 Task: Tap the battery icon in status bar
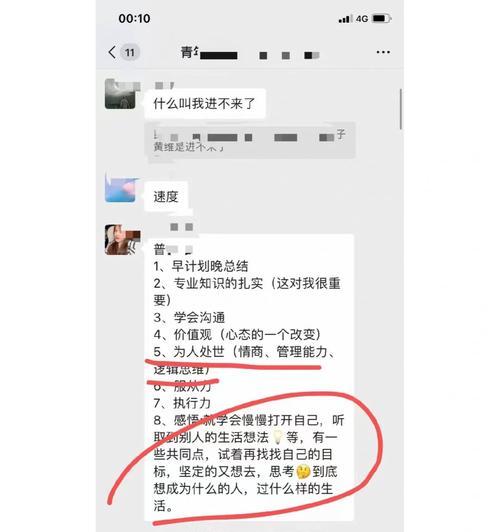coord(382,18)
